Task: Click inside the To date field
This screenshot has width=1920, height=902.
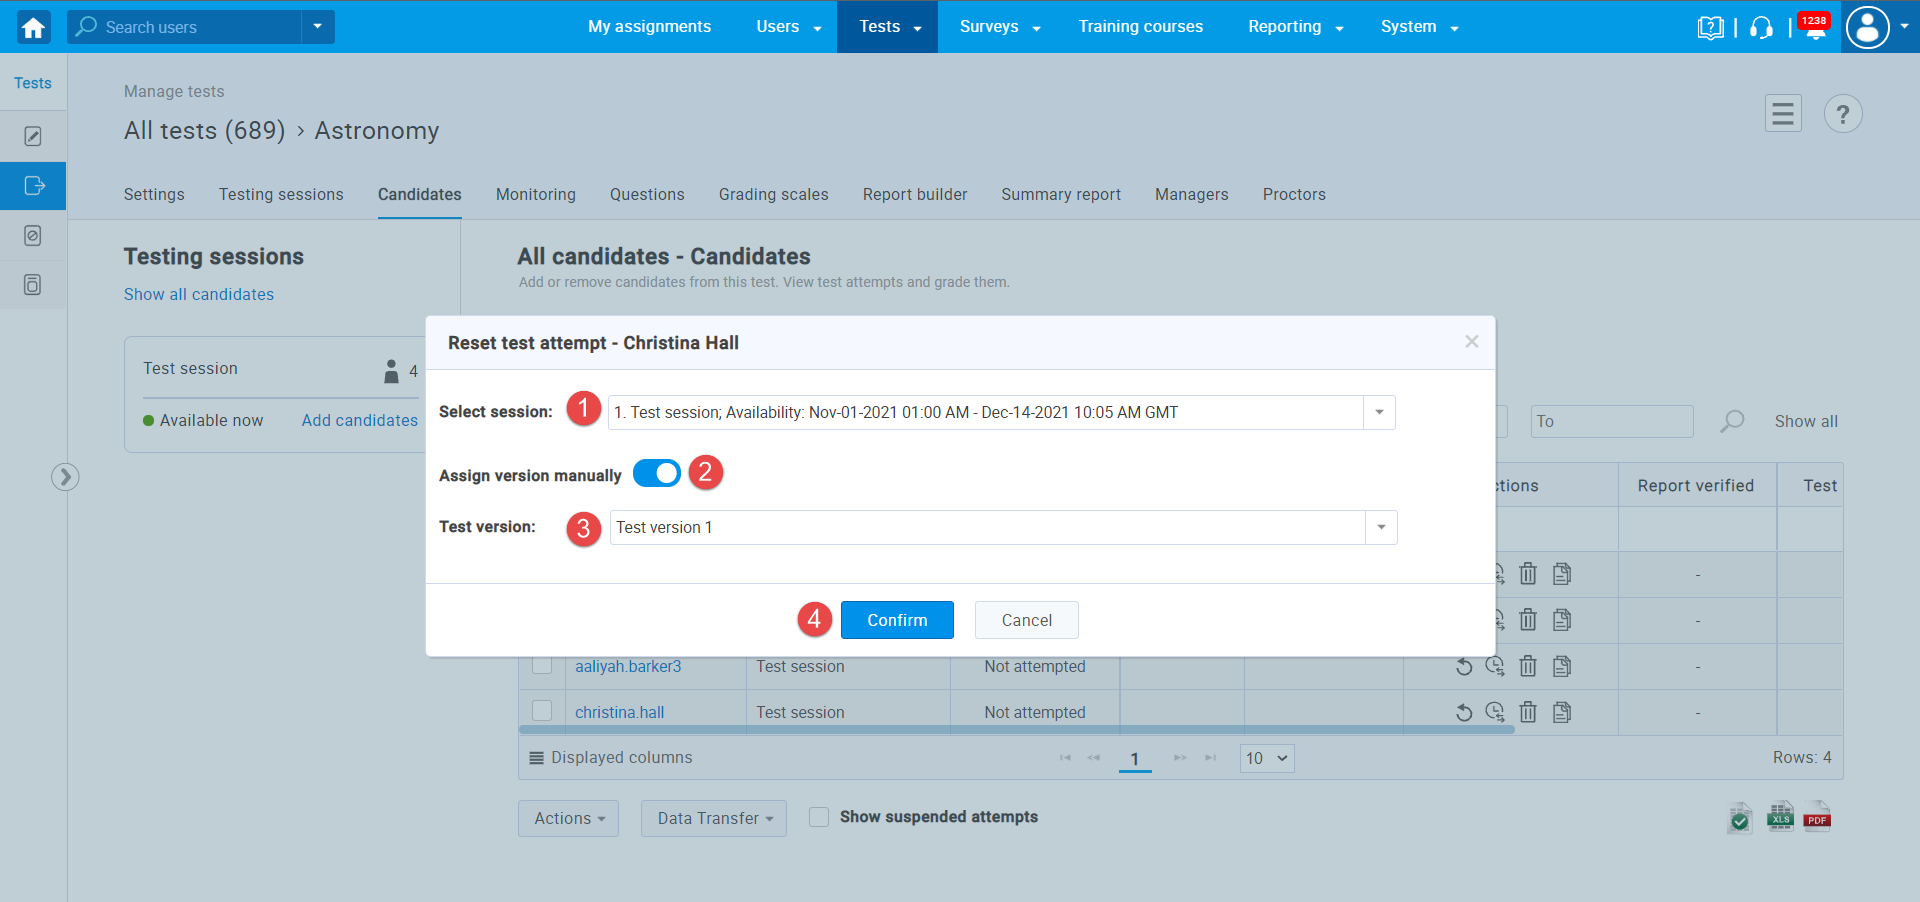Action: (1610, 421)
